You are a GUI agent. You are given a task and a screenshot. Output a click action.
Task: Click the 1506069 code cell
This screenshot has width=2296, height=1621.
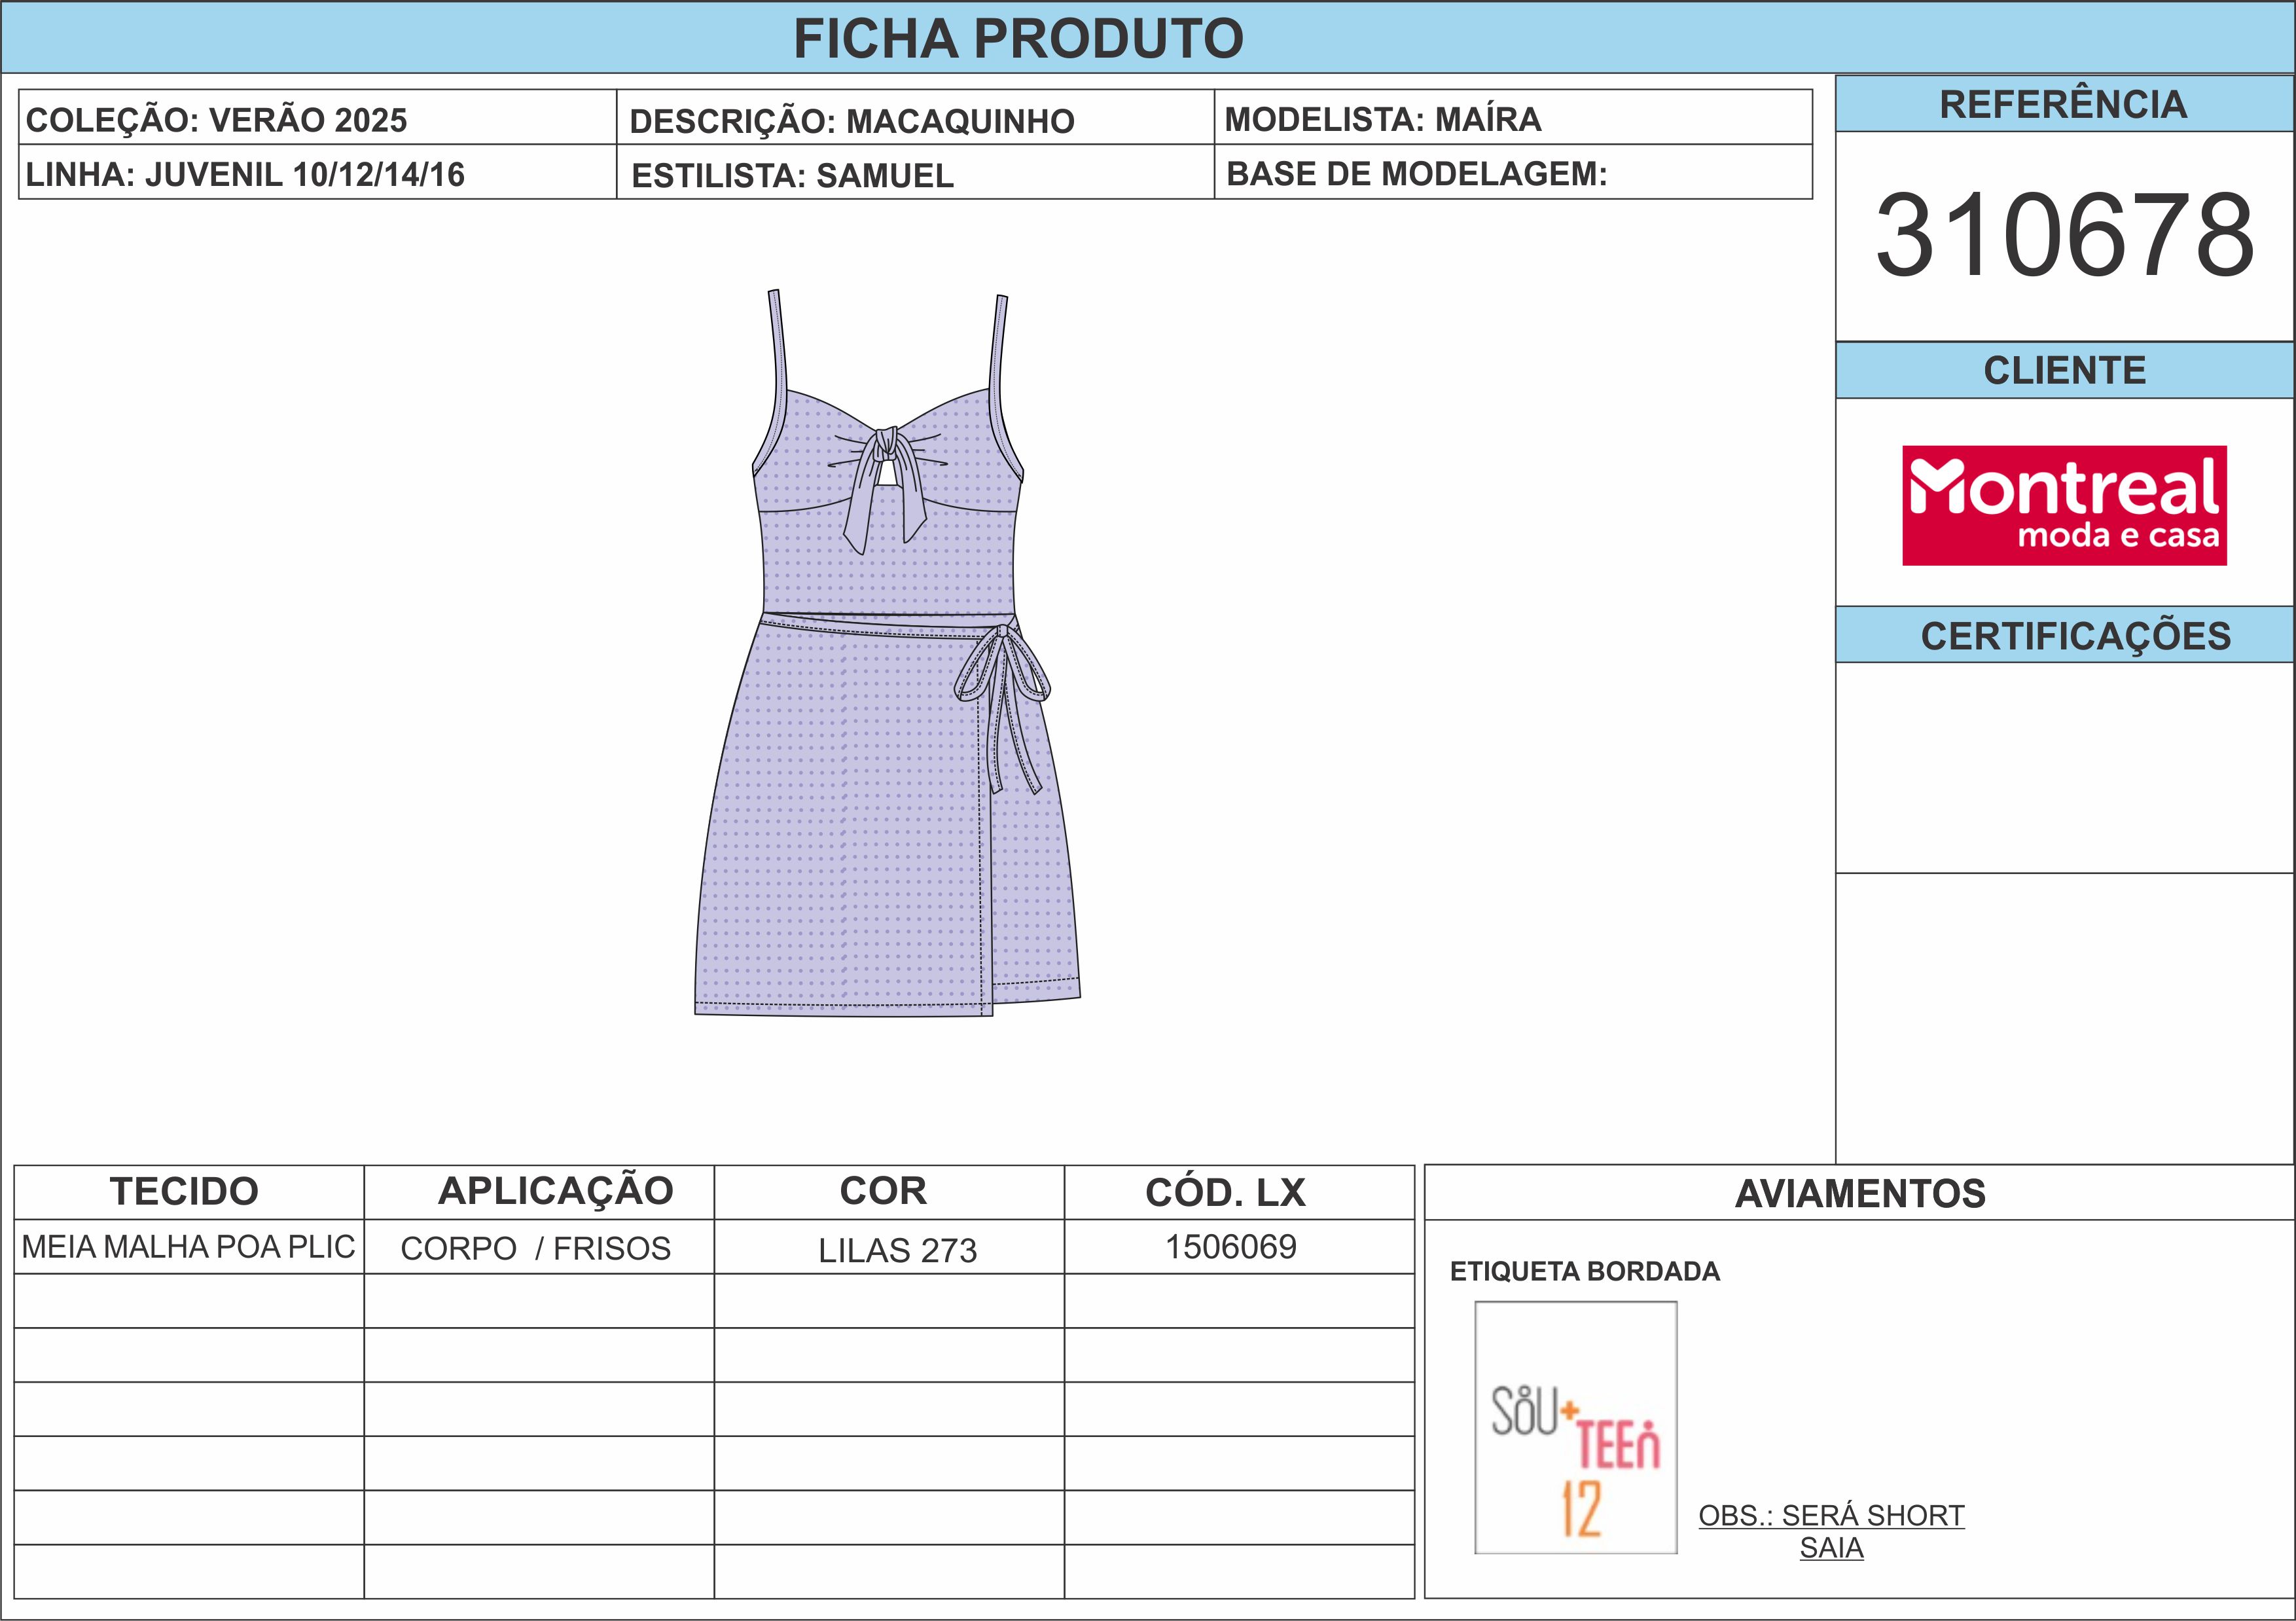tap(1230, 1247)
